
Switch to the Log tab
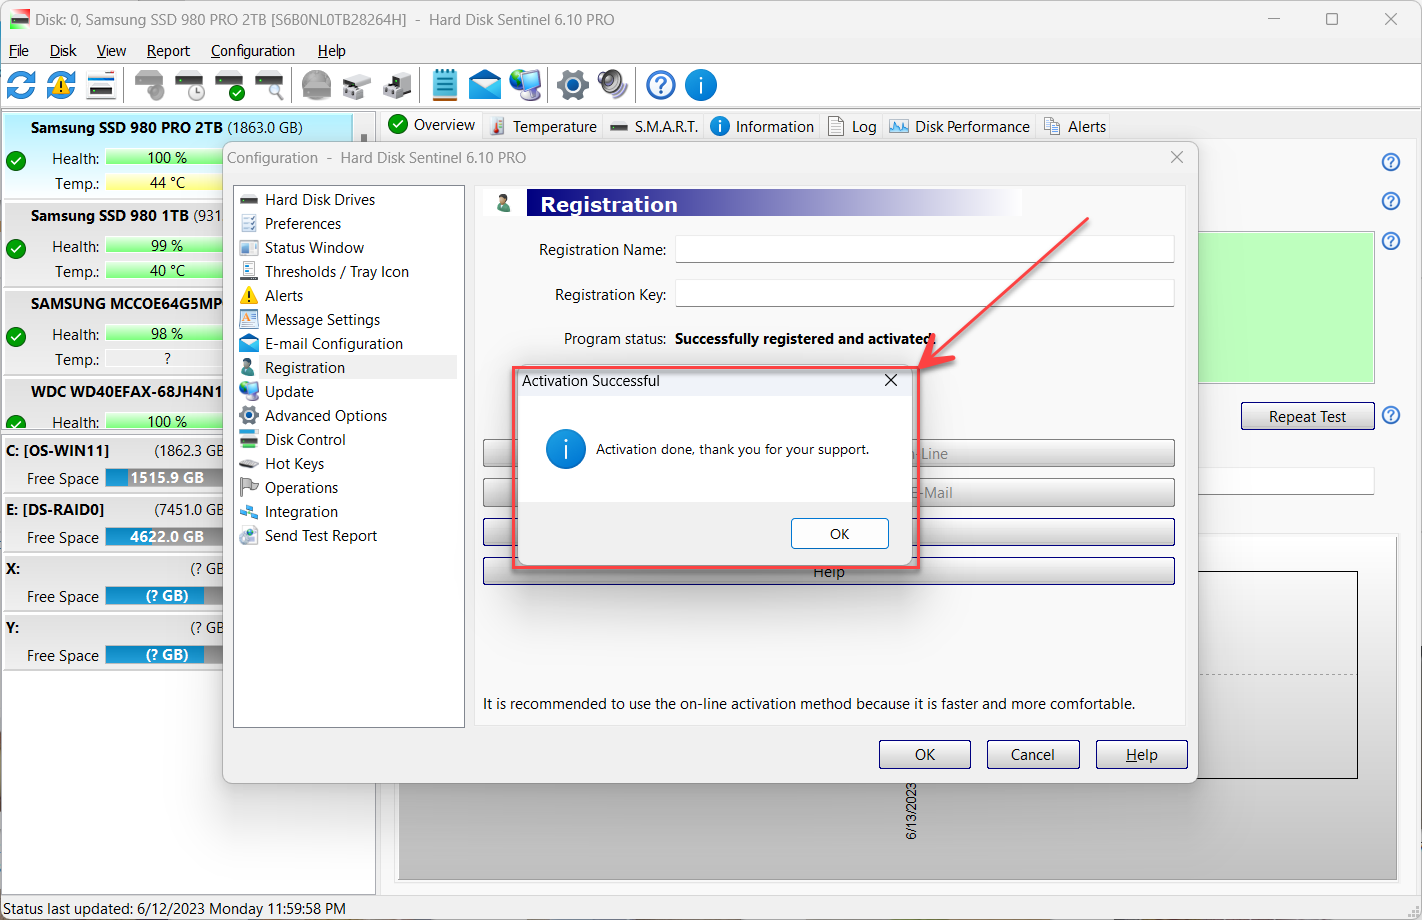(853, 126)
